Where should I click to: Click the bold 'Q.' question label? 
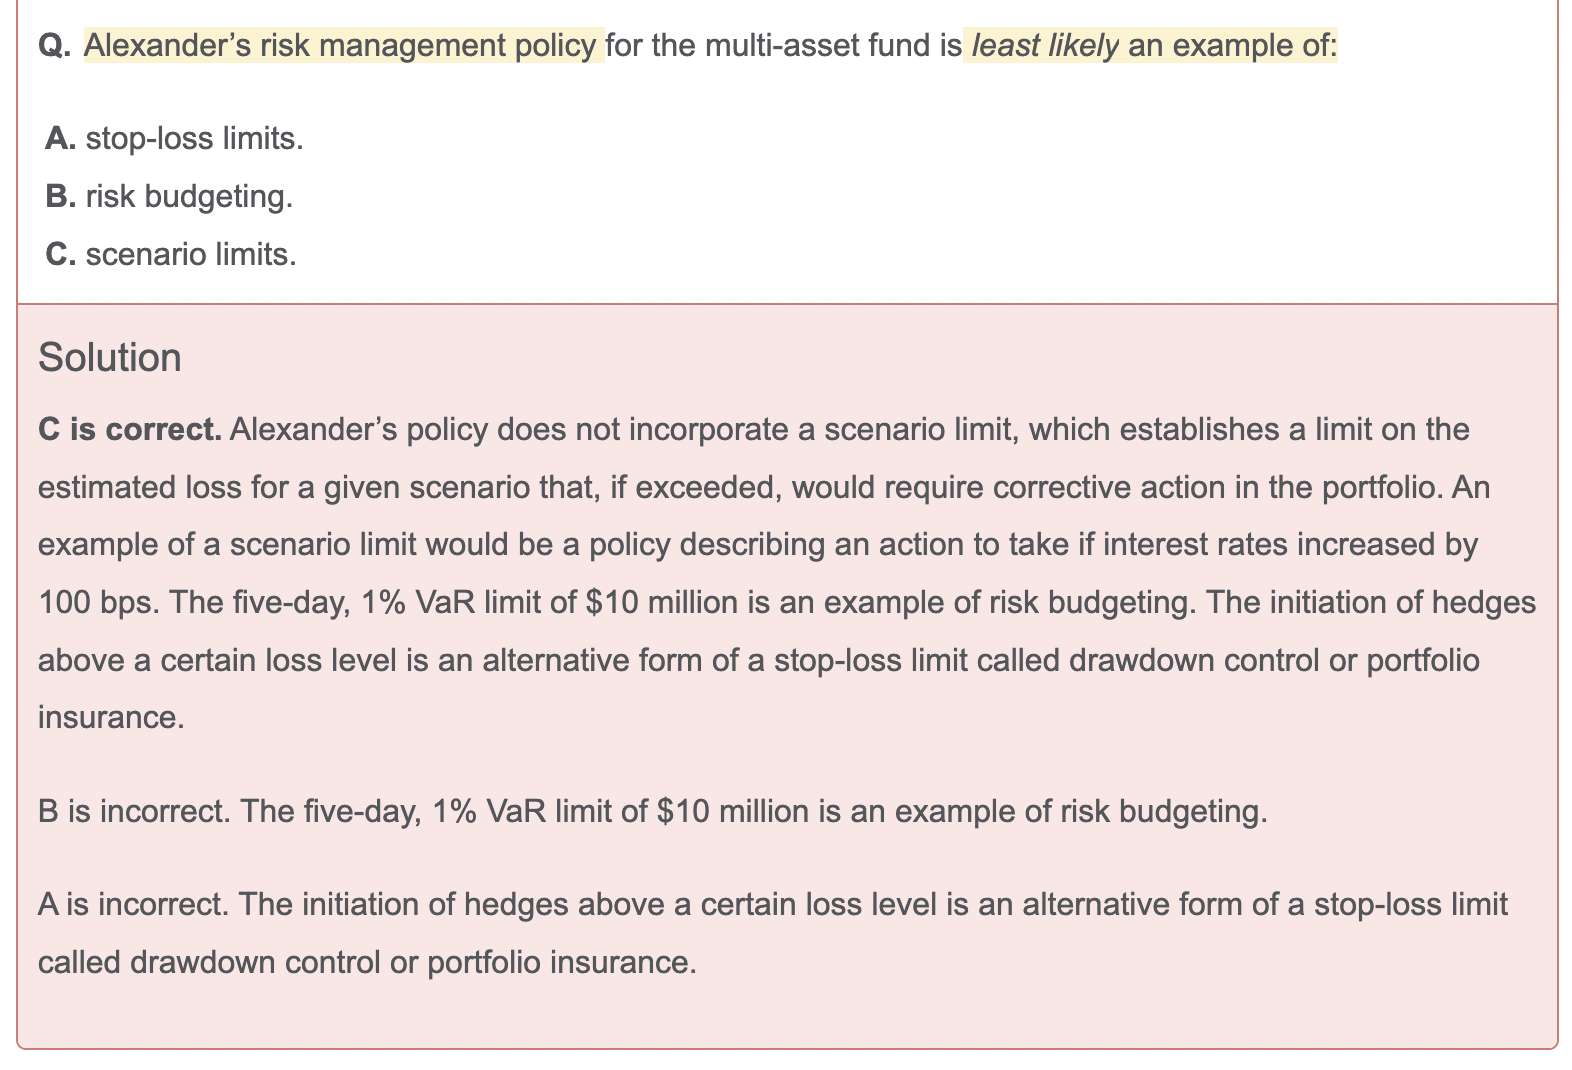53,46
